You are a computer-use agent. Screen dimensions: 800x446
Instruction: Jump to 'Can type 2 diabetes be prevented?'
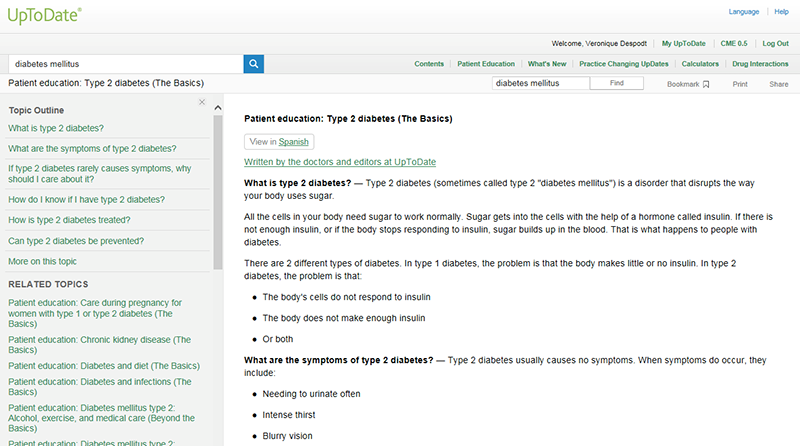point(76,241)
